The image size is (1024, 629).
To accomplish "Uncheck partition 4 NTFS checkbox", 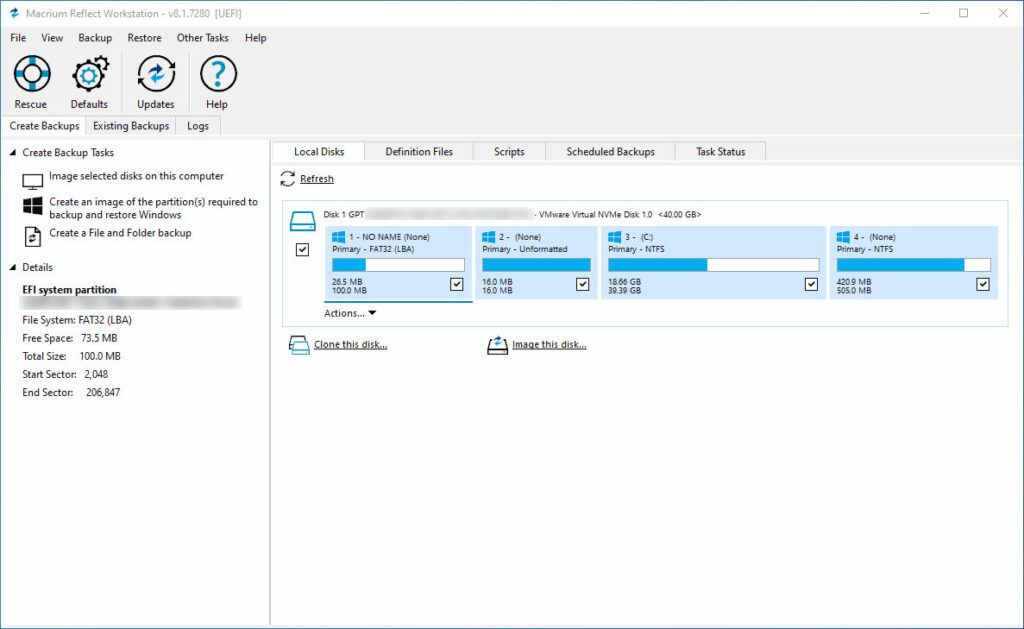I will (x=983, y=284).
